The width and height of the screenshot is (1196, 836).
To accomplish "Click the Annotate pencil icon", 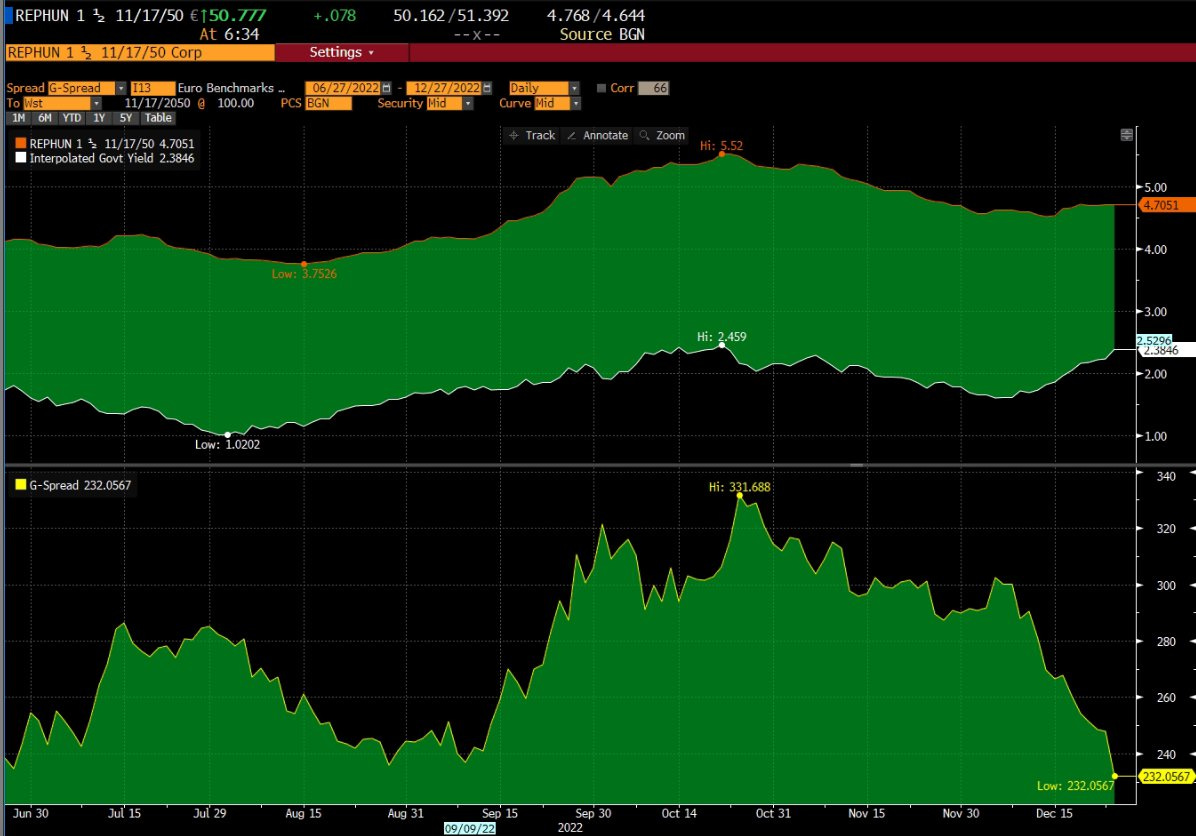I will coord(571,136).
